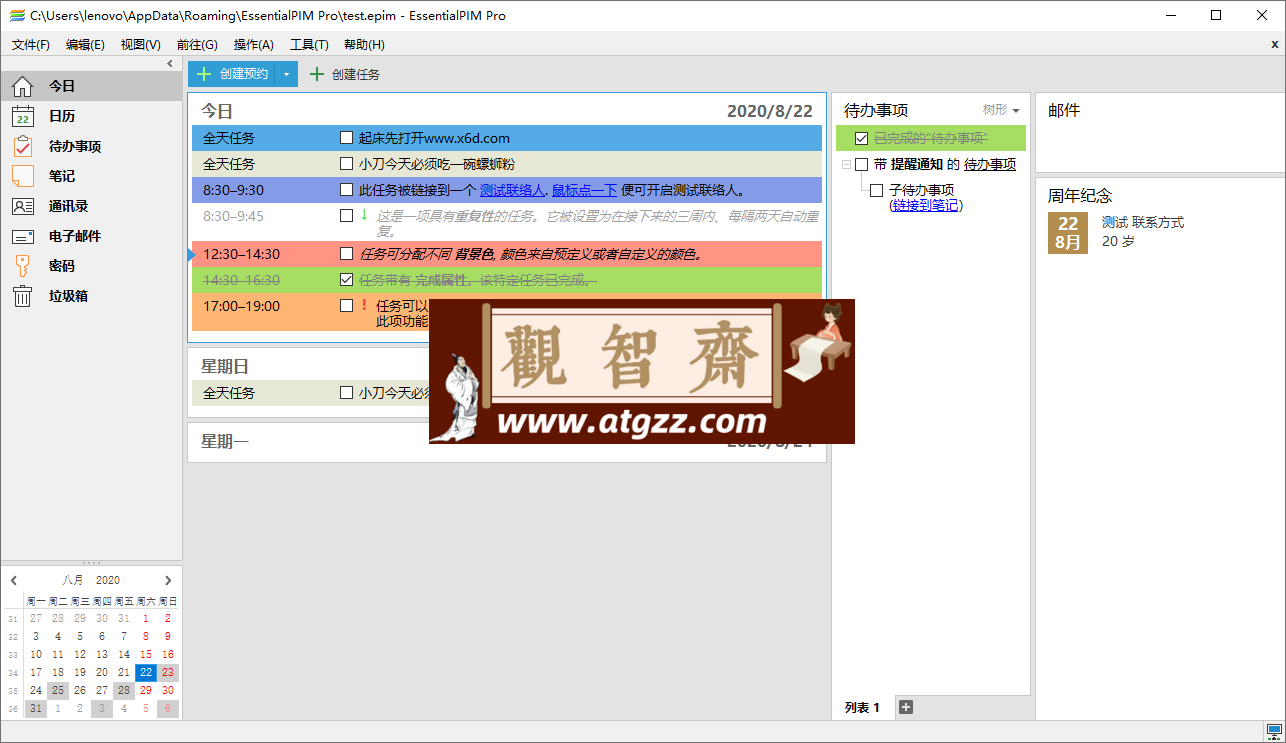
Task: Open the 今日 home view in sidebar
Action: pyautogui.click(x=91, y=86)
